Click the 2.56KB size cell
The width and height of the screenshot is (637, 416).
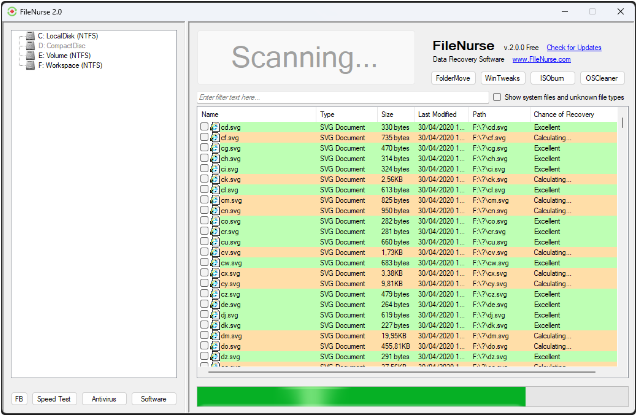tap(392, 179)
